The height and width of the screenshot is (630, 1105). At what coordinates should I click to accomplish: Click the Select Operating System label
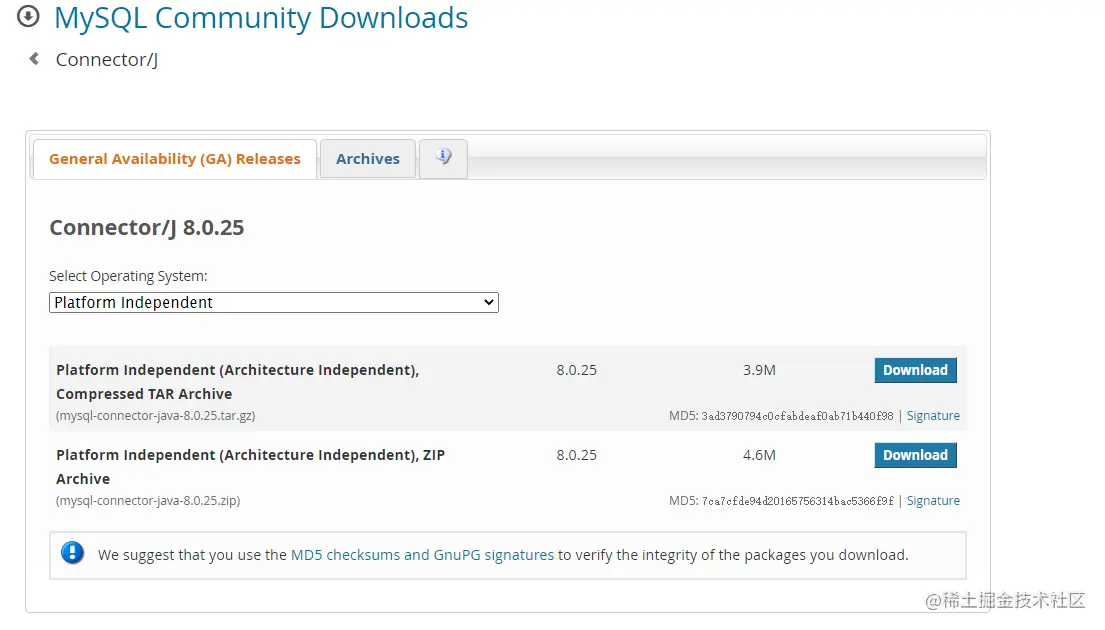pyautogui.click(x=128, y=276)
